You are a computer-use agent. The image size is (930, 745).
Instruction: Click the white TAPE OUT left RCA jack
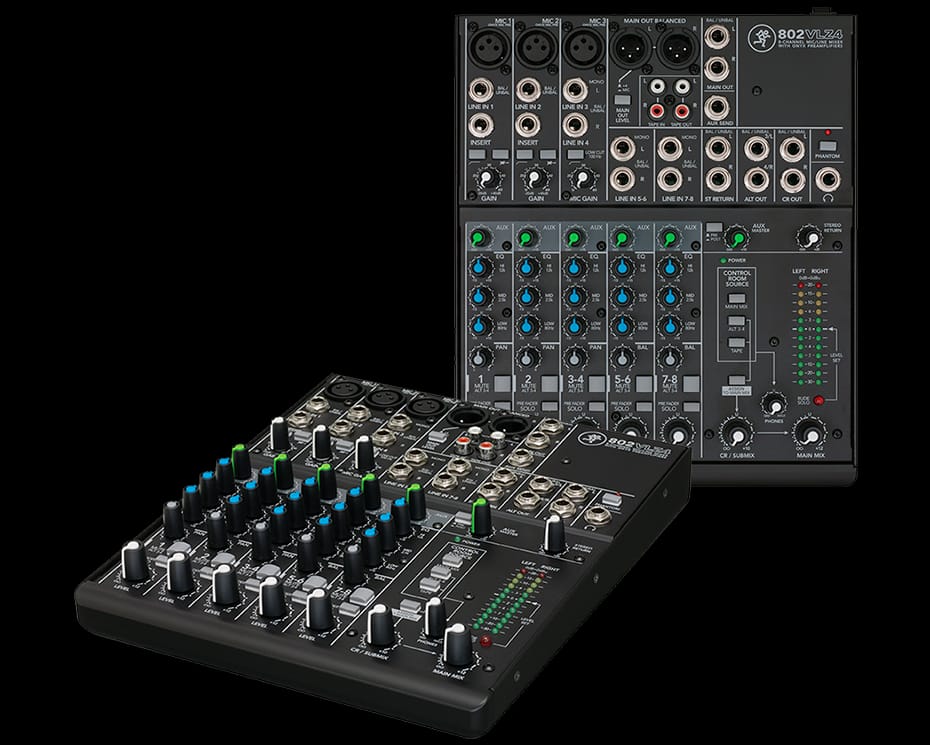[682, 87]
